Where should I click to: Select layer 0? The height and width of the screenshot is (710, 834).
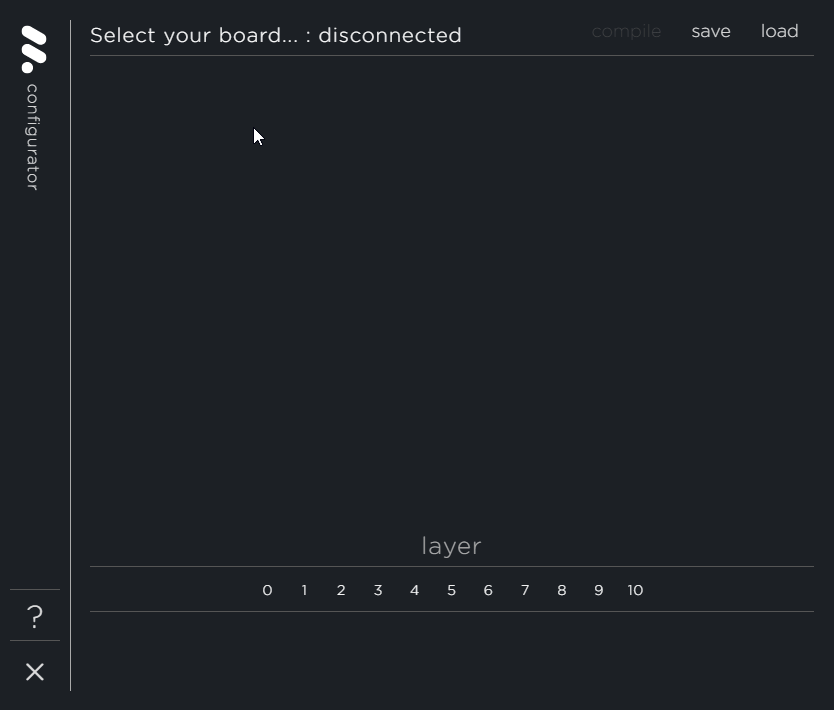coord(267,590)
